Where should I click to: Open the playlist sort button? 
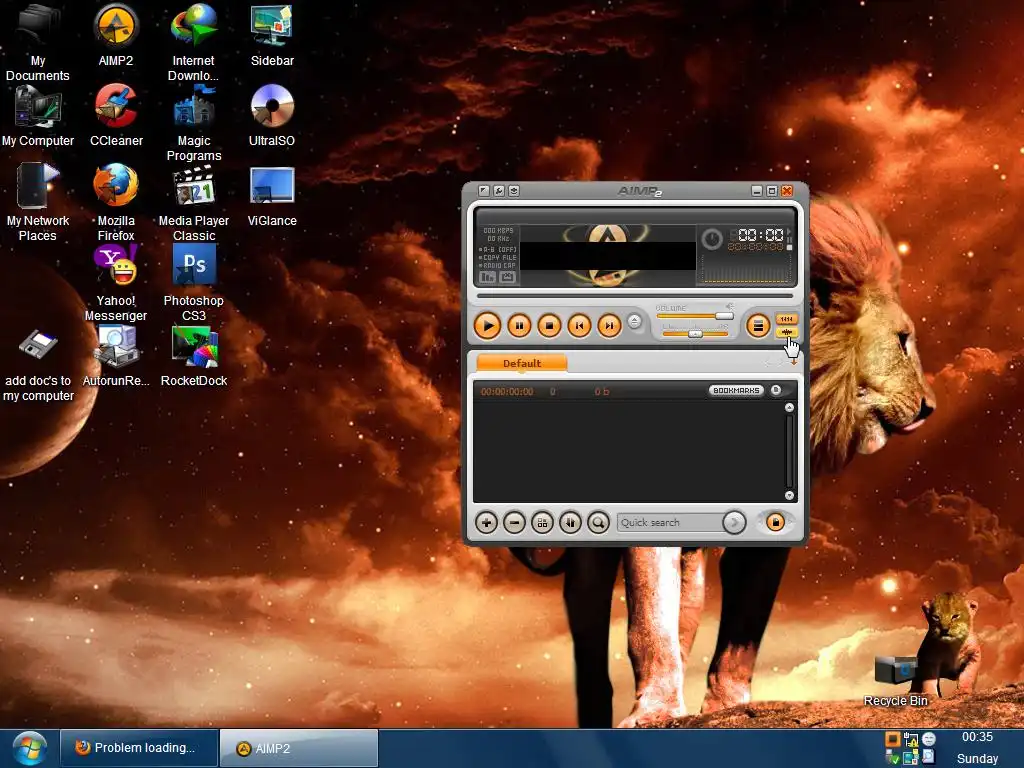570,522
